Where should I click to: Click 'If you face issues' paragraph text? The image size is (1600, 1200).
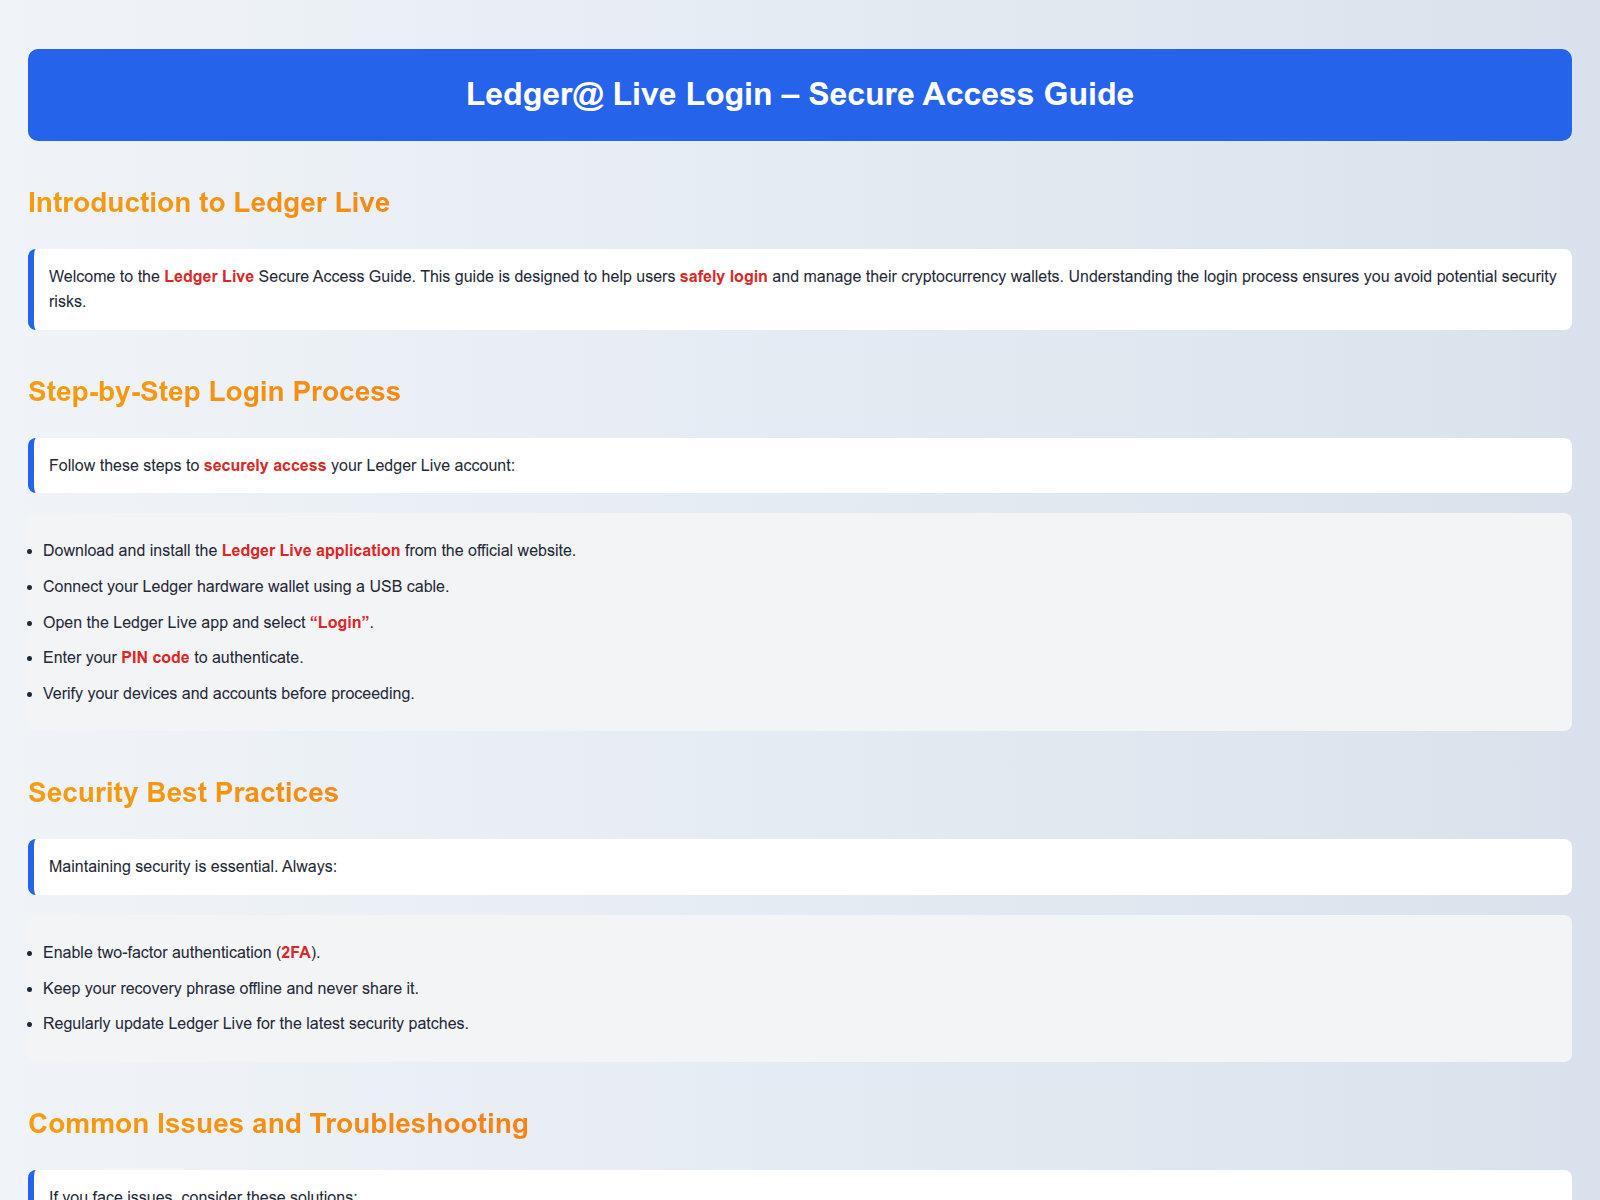[203, 1194]
